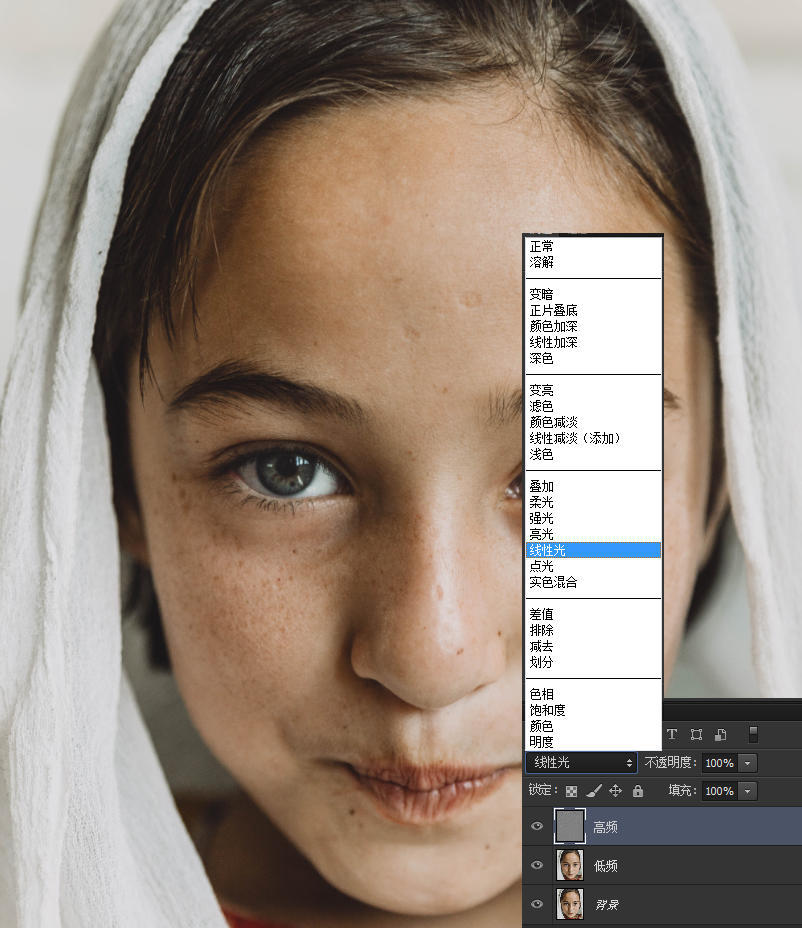Screen dimensions: 802x928
Task: Choose 差值 blend mode
Action: coord(593,614)
